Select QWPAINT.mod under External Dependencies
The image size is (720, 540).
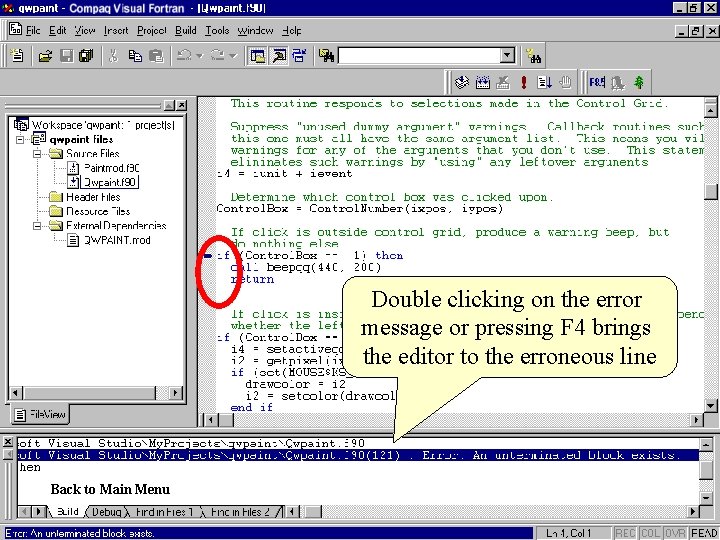[x=117, y=240]
